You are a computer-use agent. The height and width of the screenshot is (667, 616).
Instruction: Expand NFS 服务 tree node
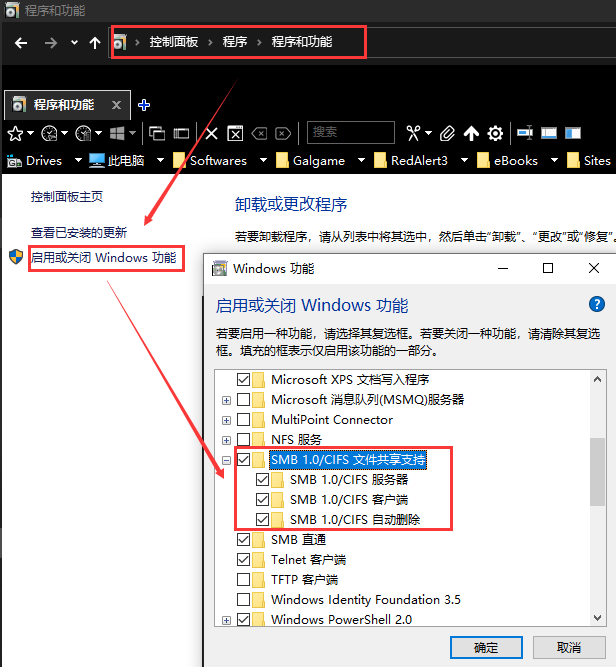pos(226,440)
